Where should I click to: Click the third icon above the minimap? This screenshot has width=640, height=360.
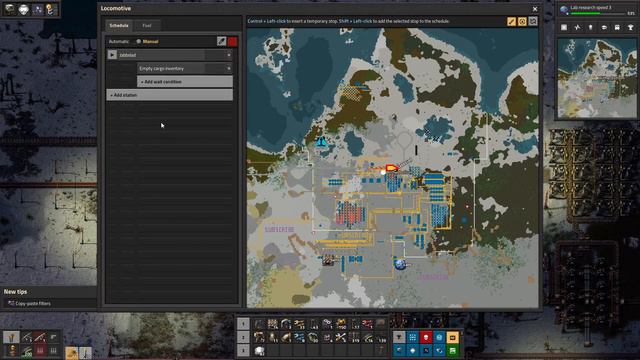[590, 27]
